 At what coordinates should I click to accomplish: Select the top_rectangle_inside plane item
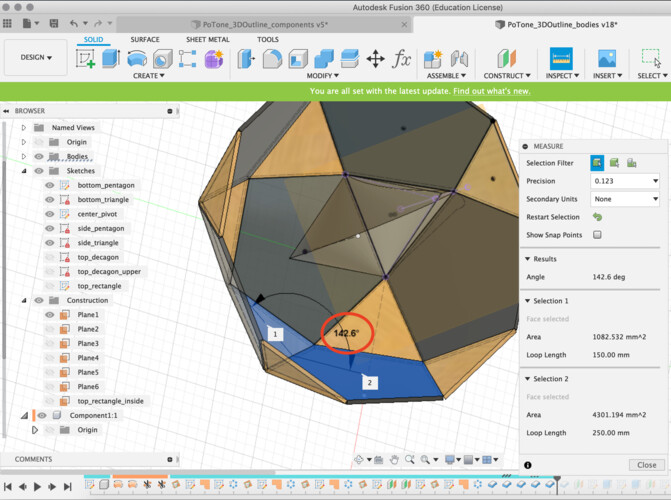click(110, 401)
